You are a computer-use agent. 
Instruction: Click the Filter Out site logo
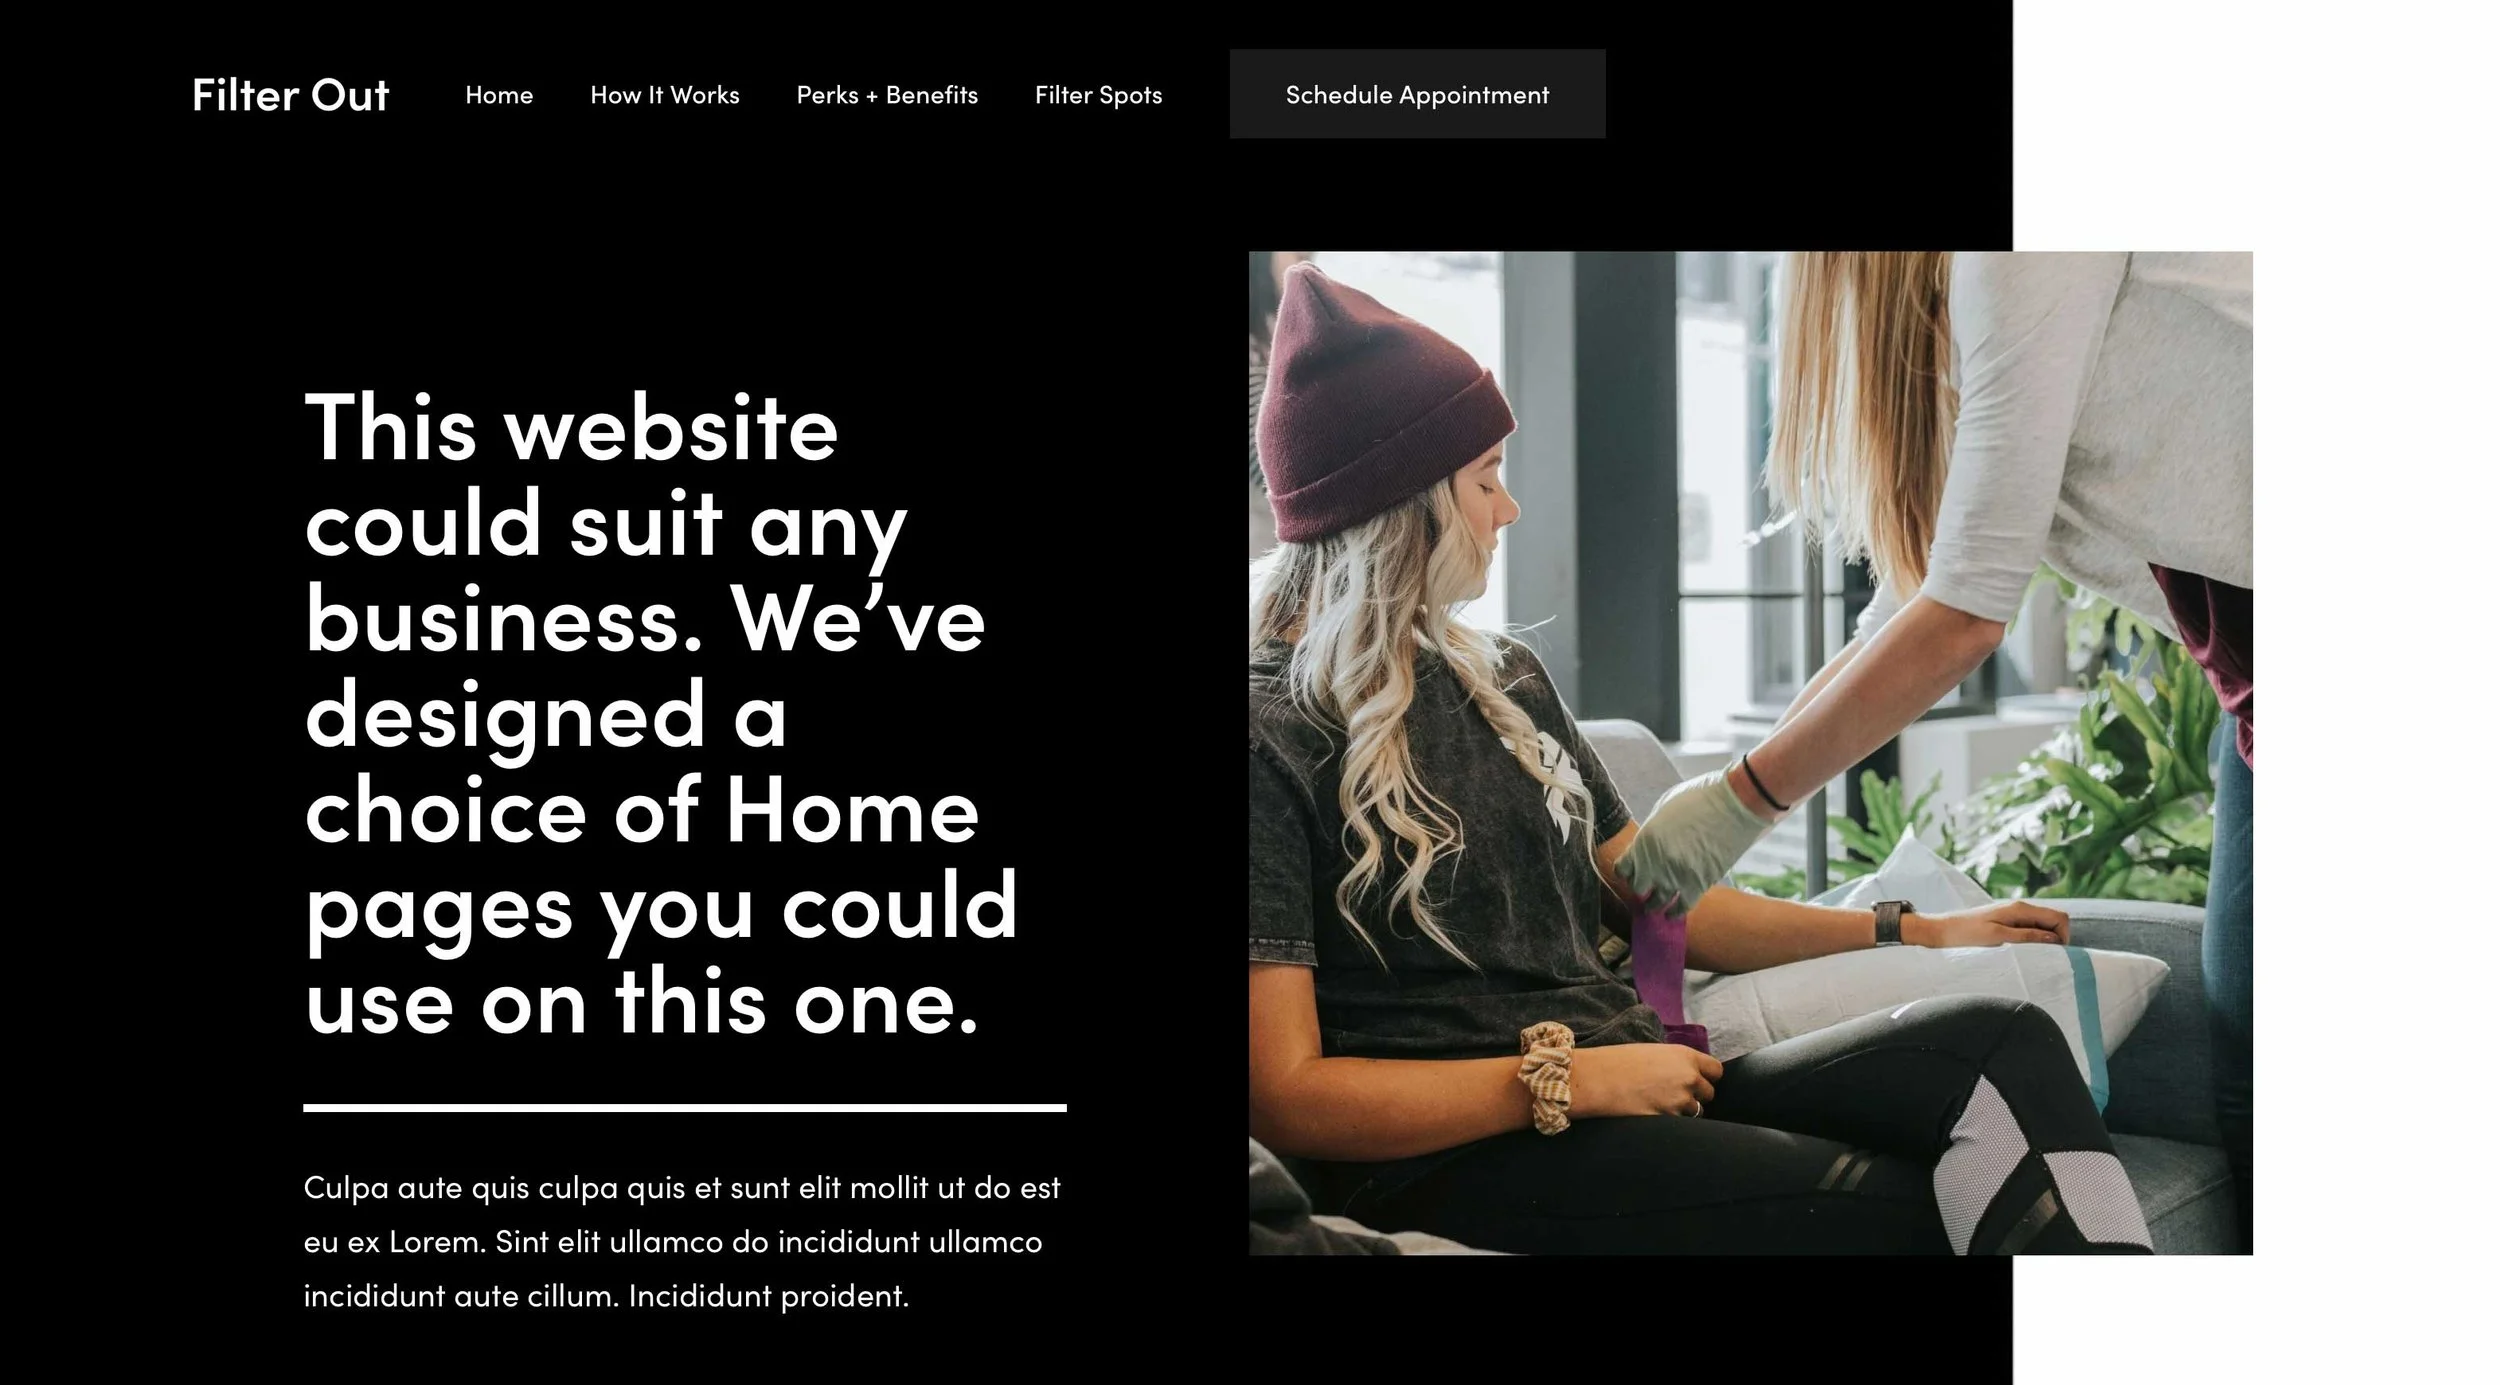pyautogui.click(x=290, y=95)
